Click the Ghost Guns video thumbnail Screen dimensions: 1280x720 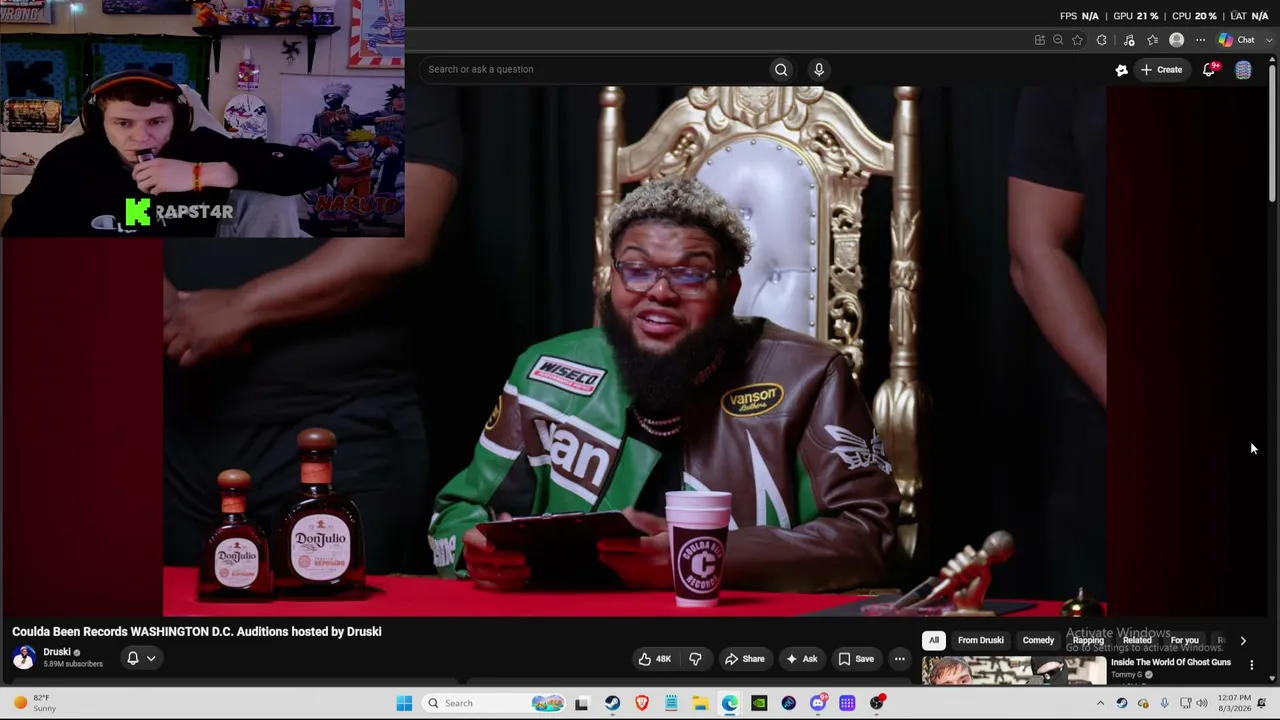pyautogui.click(x=1014, y=670)
